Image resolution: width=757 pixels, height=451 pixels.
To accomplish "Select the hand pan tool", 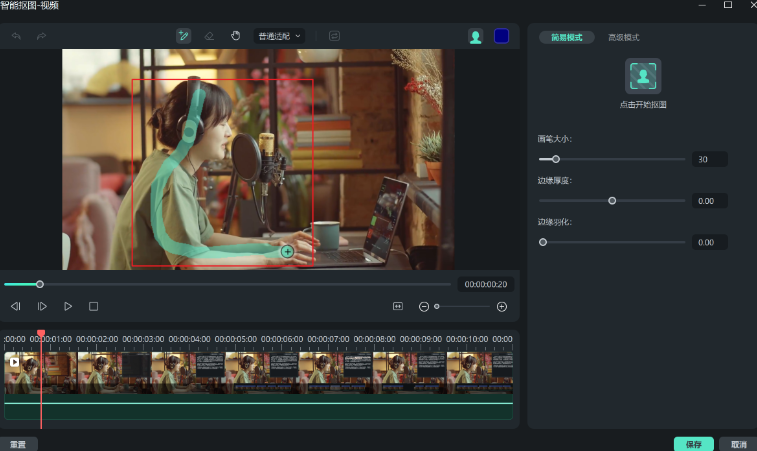I will [x=236, y=36].
